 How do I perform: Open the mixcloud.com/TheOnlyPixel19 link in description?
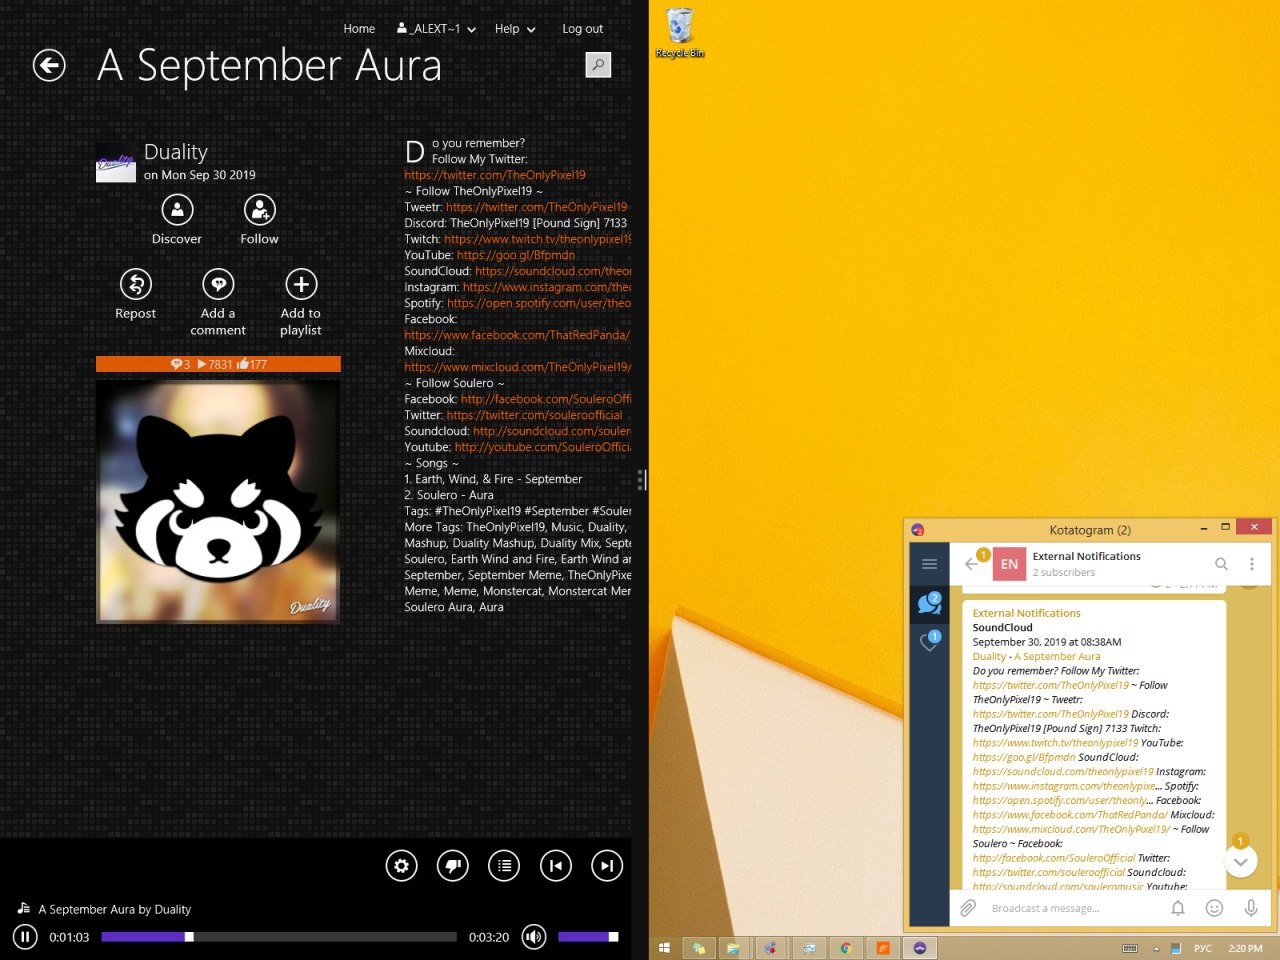click(518, 367)
